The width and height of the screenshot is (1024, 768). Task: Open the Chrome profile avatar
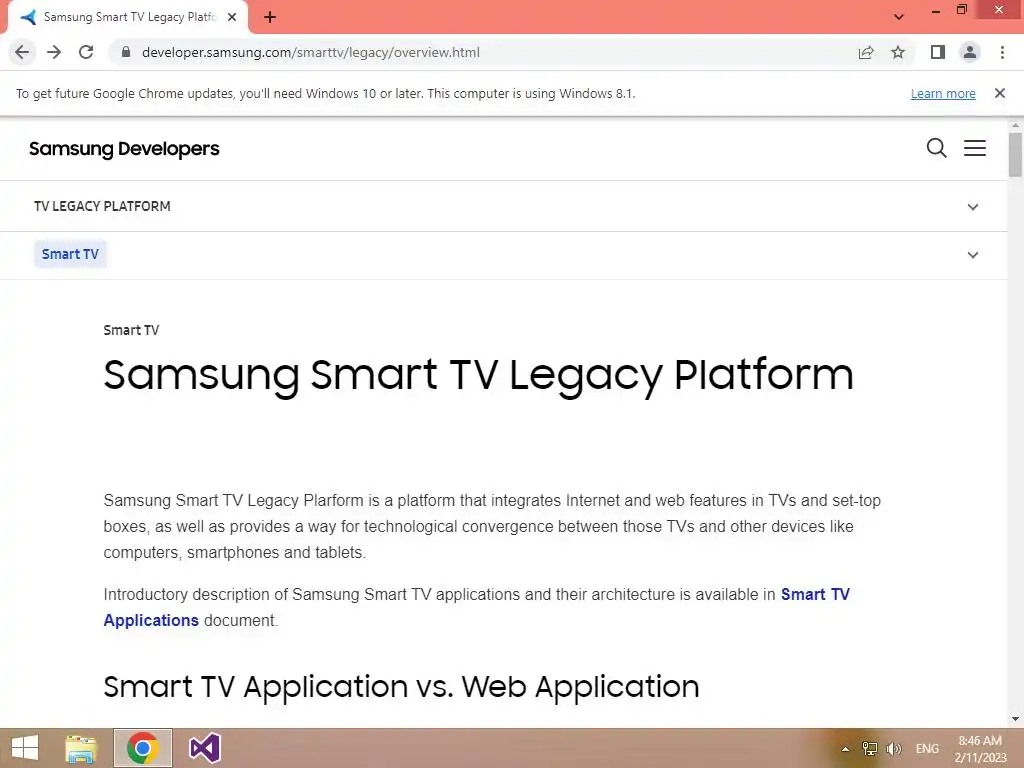pyautogui.click(x=970, y=52)
